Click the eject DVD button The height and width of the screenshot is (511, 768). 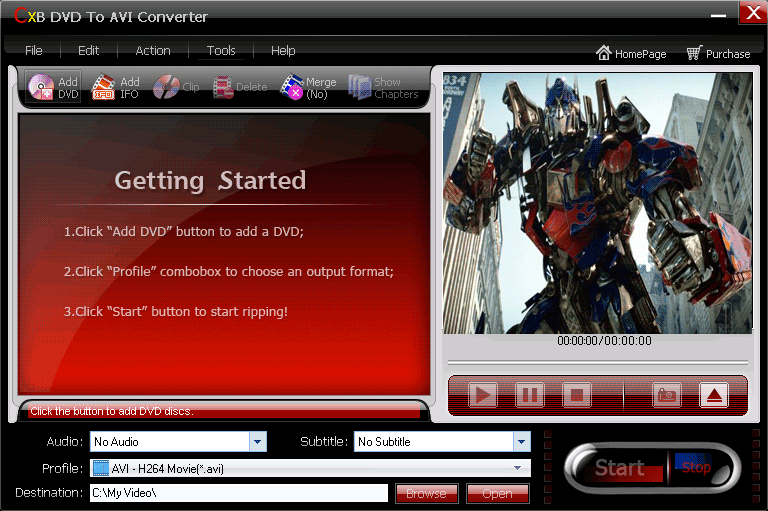click(x=714, y=395)
